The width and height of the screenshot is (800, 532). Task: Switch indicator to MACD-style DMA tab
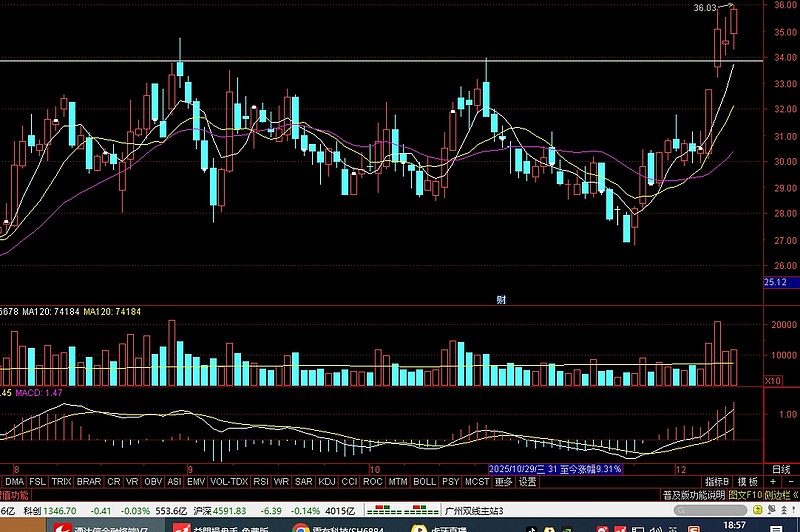14,482
